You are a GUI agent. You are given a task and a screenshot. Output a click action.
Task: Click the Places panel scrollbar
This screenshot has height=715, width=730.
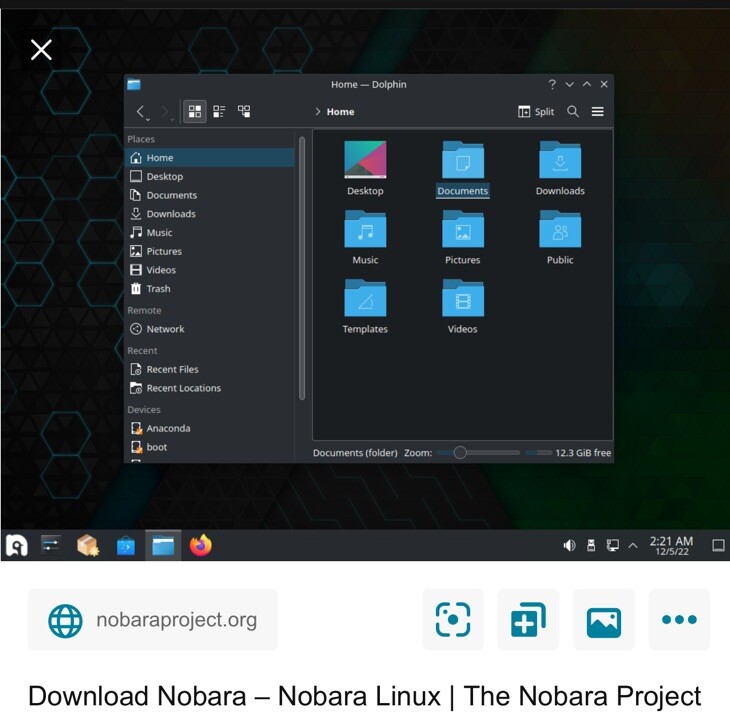(302, 268)
